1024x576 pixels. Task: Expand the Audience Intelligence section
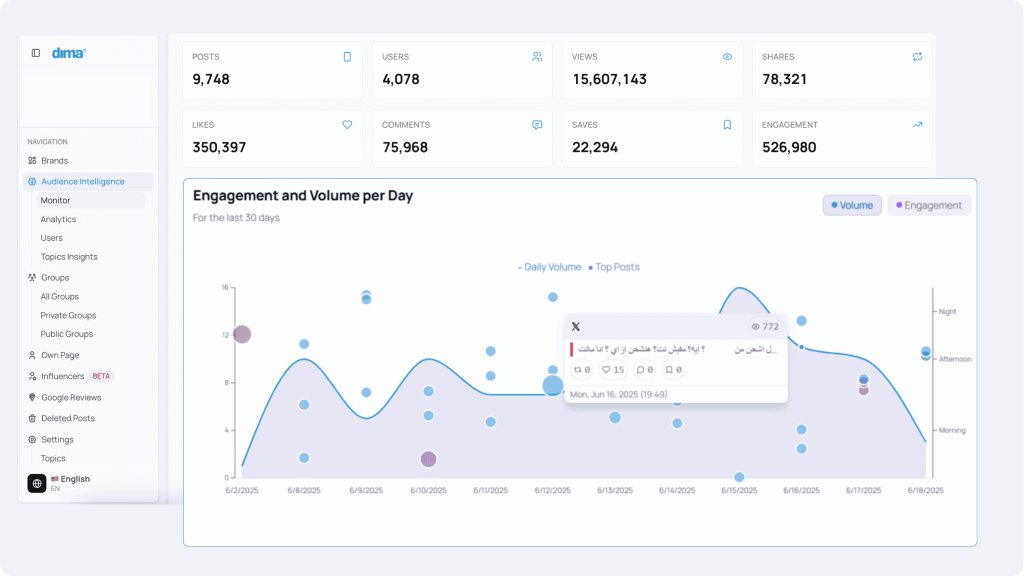pyautogui.click(x=82, y=182)
